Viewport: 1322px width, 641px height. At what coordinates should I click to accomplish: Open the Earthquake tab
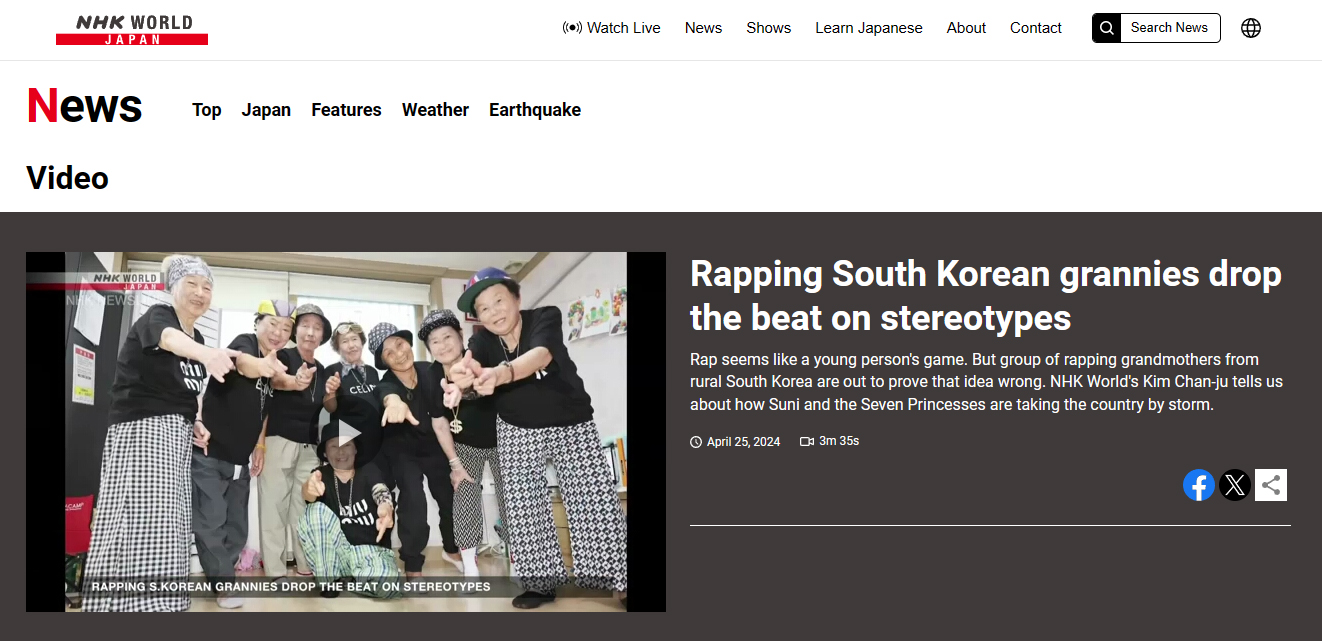534,110
